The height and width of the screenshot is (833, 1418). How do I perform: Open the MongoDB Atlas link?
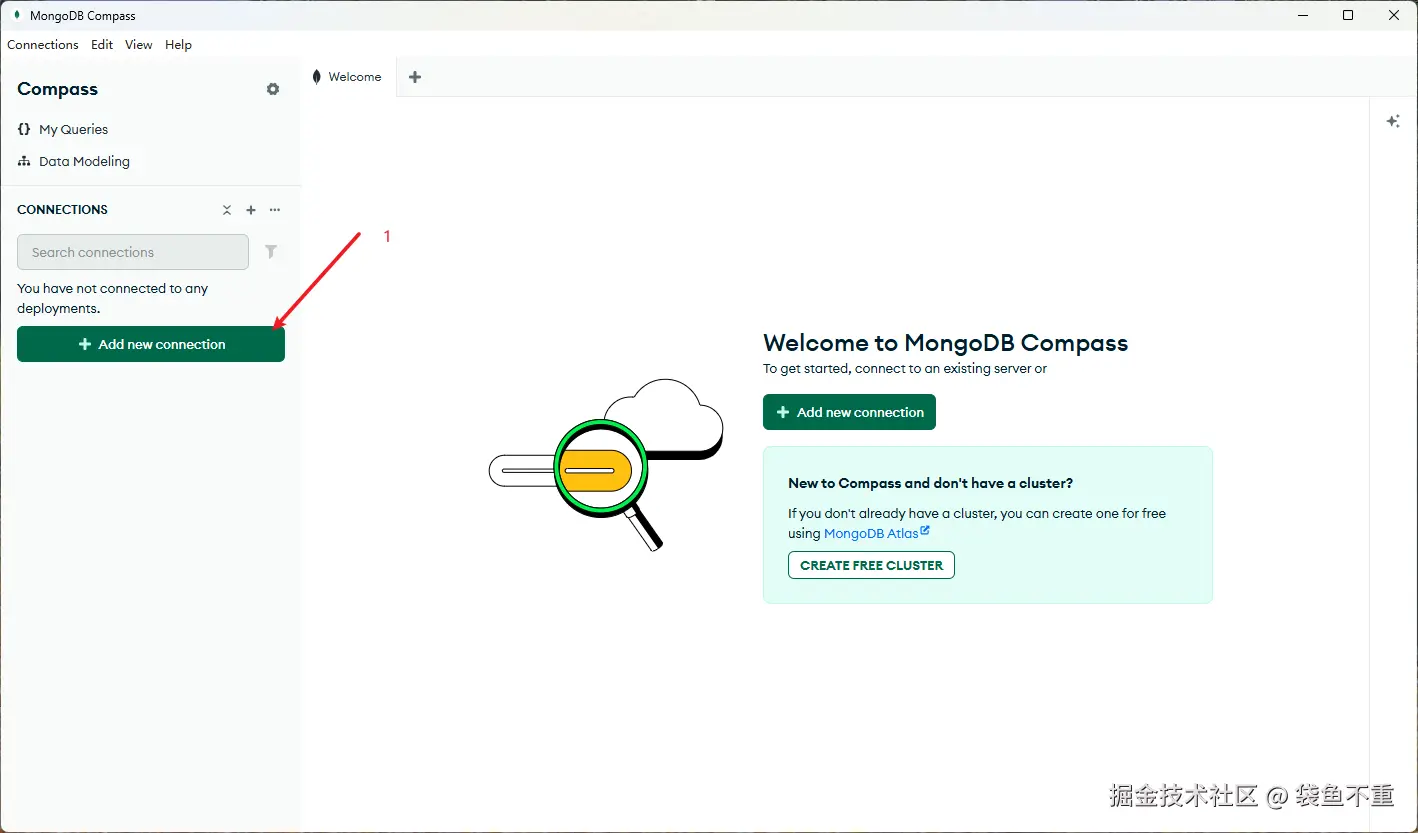pyautogui.click(x=877, y=533)
